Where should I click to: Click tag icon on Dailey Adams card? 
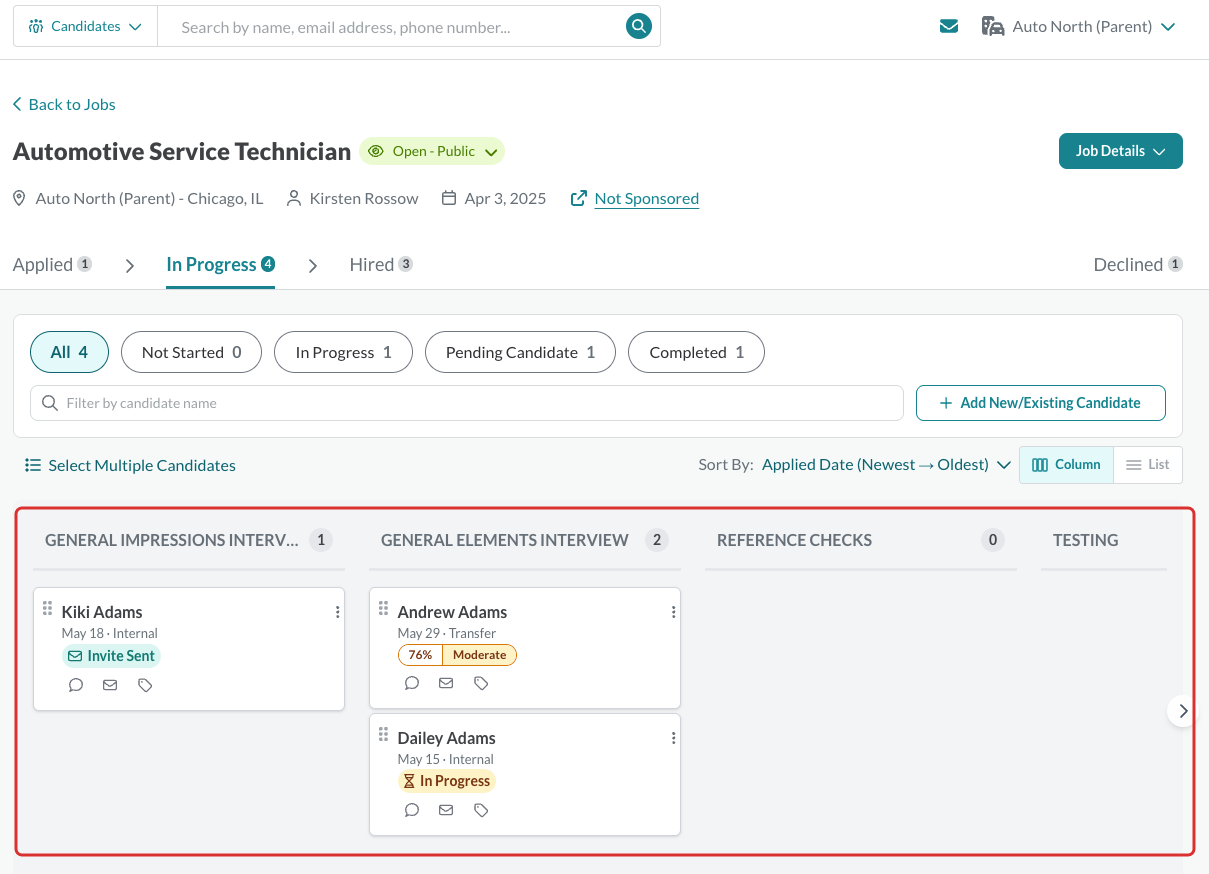(x=481, y=810)
